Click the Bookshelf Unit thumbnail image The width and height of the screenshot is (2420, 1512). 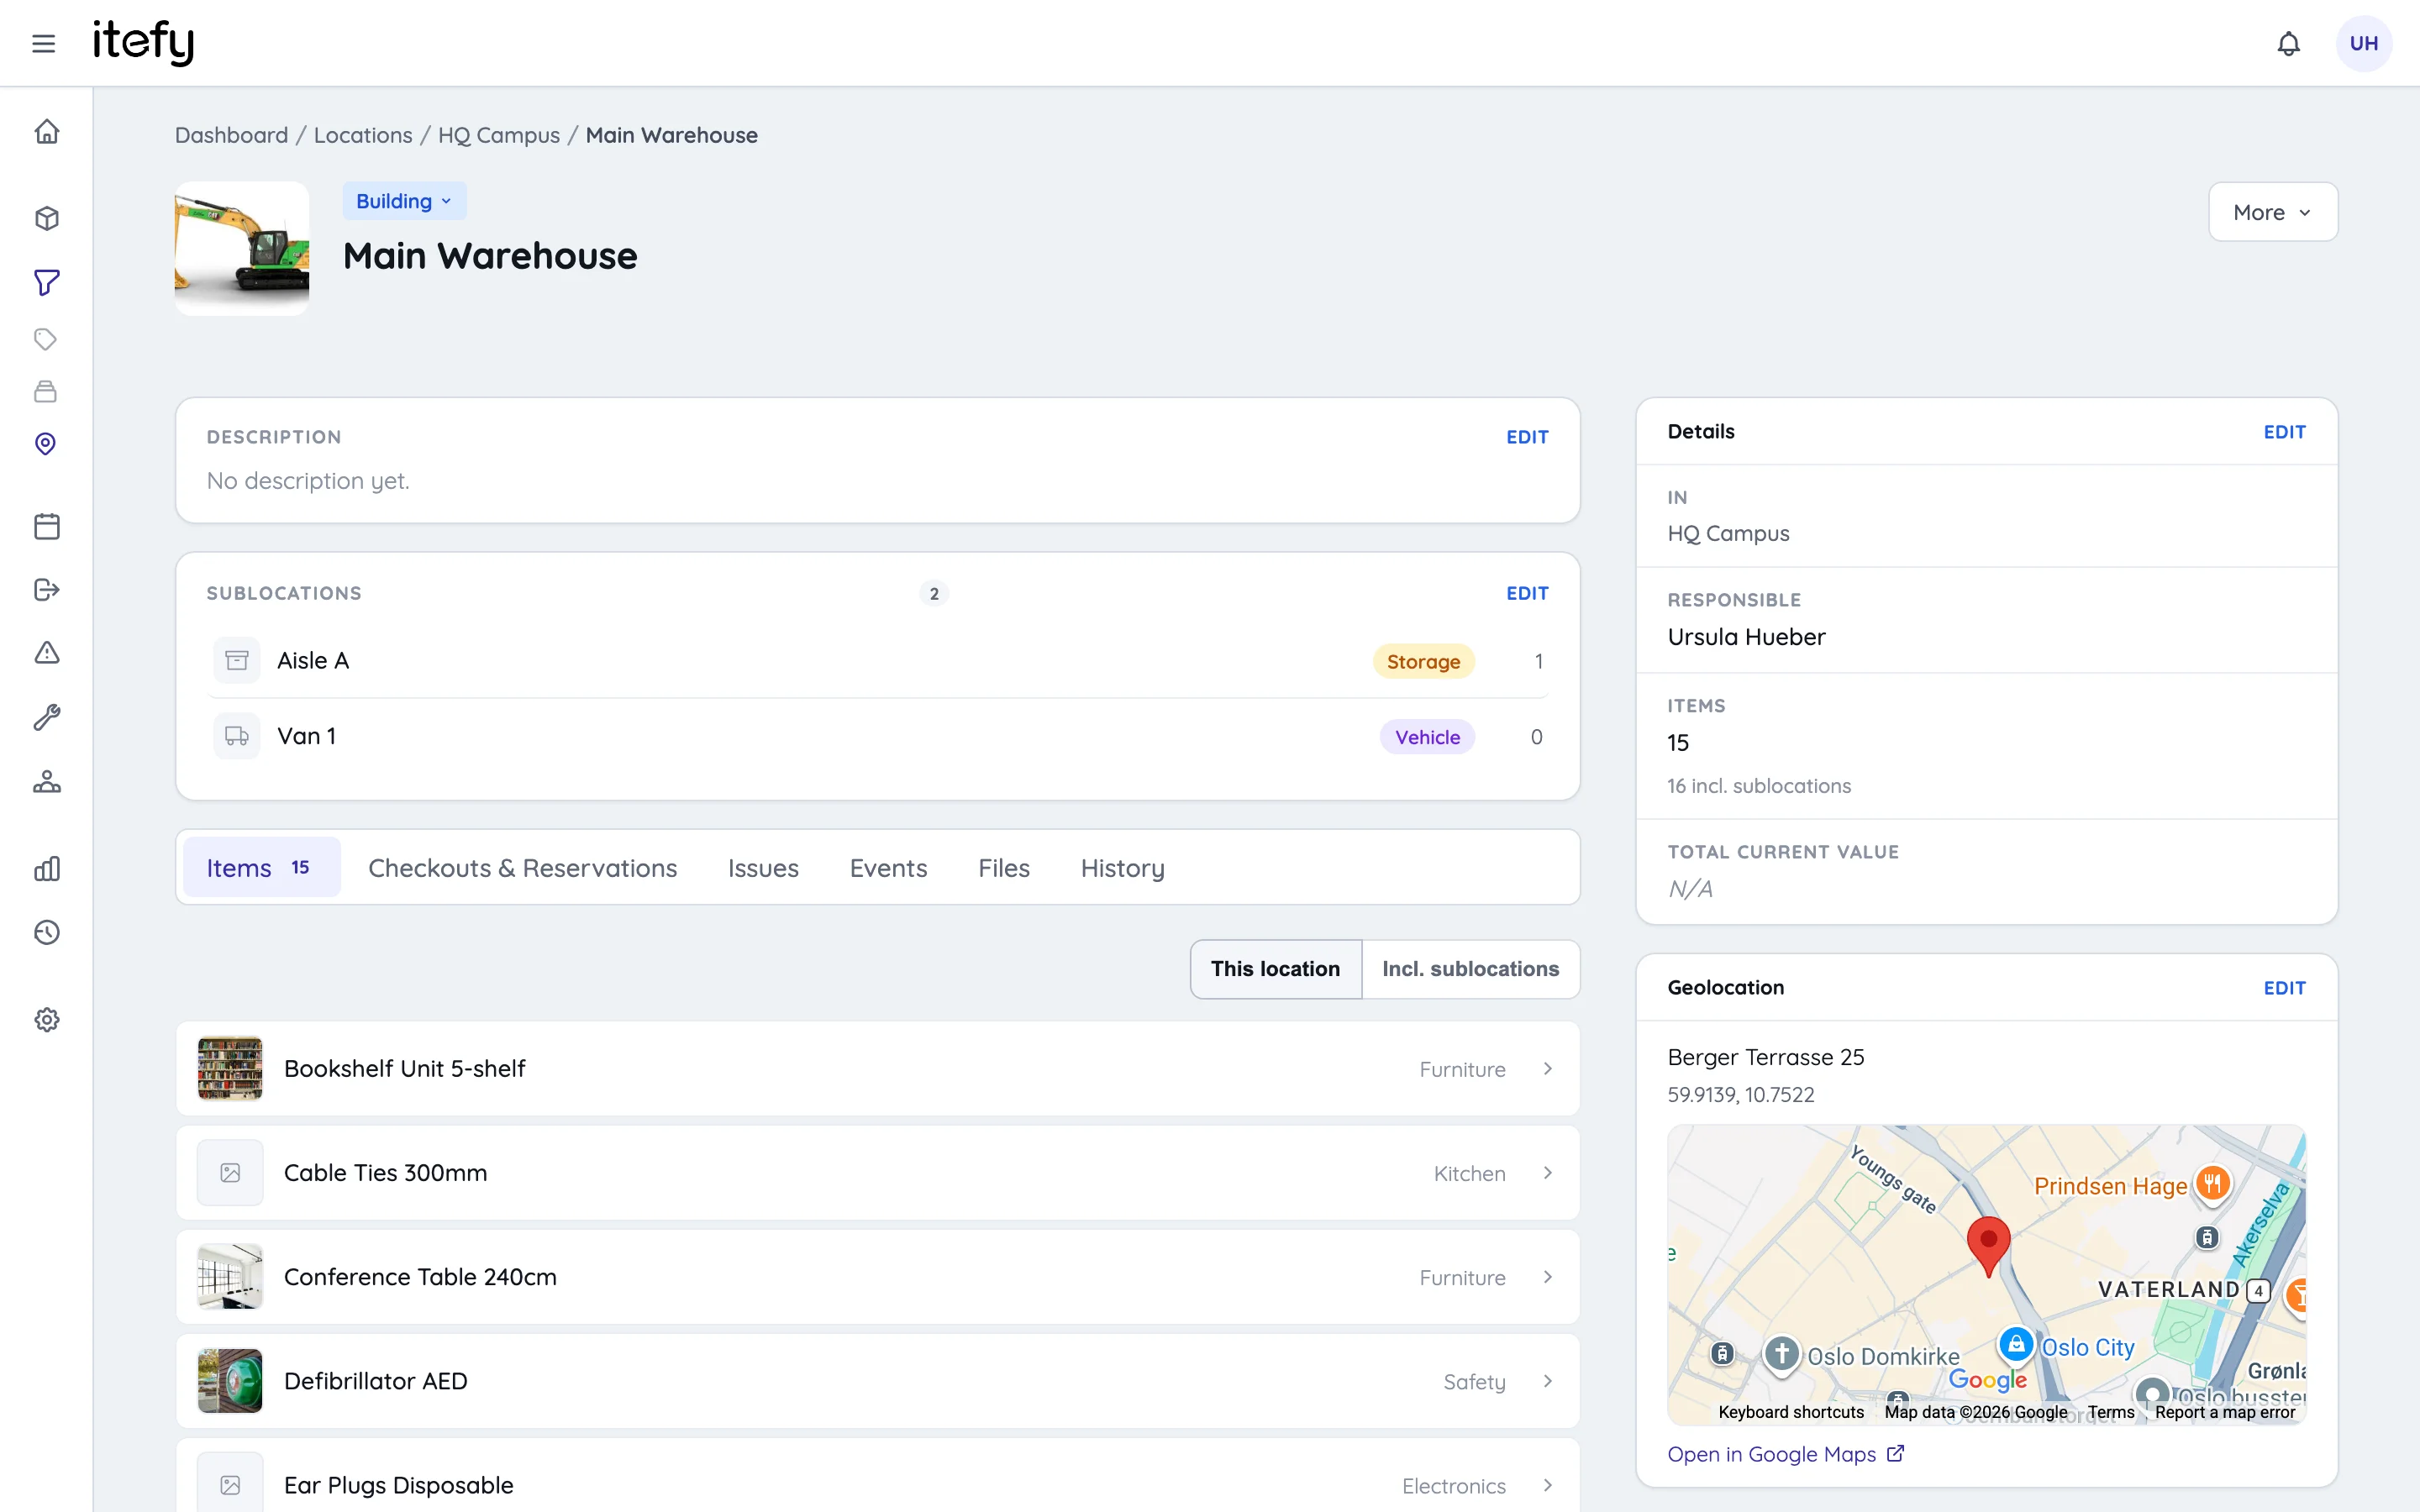[230, 1068]
